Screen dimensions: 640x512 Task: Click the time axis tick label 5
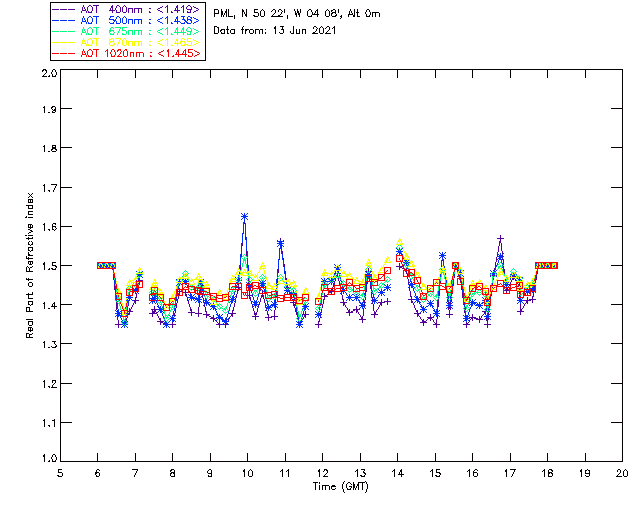pos(60,473)
